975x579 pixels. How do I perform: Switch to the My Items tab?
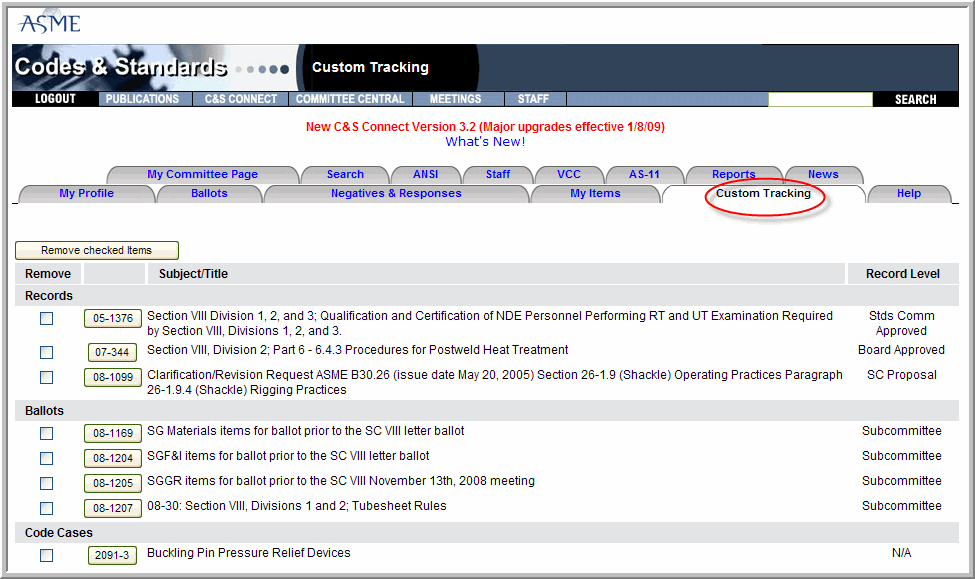pyautogui.click(x=596, y=193)
